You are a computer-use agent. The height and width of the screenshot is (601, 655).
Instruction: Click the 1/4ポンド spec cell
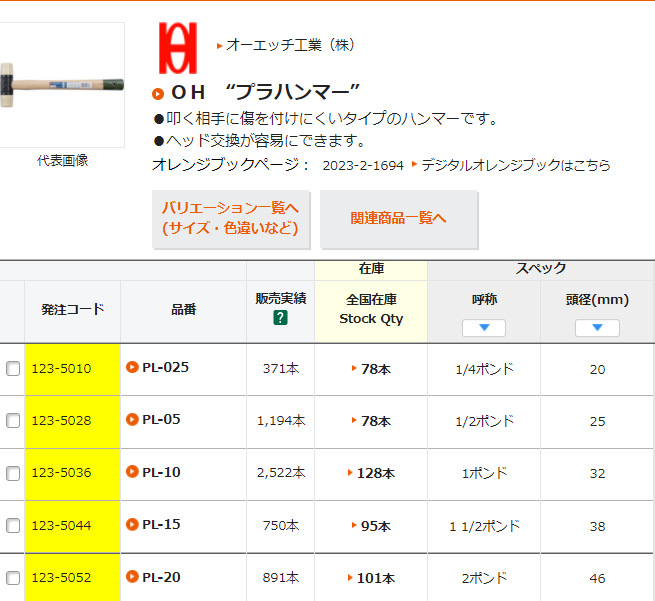coord(484,369)
